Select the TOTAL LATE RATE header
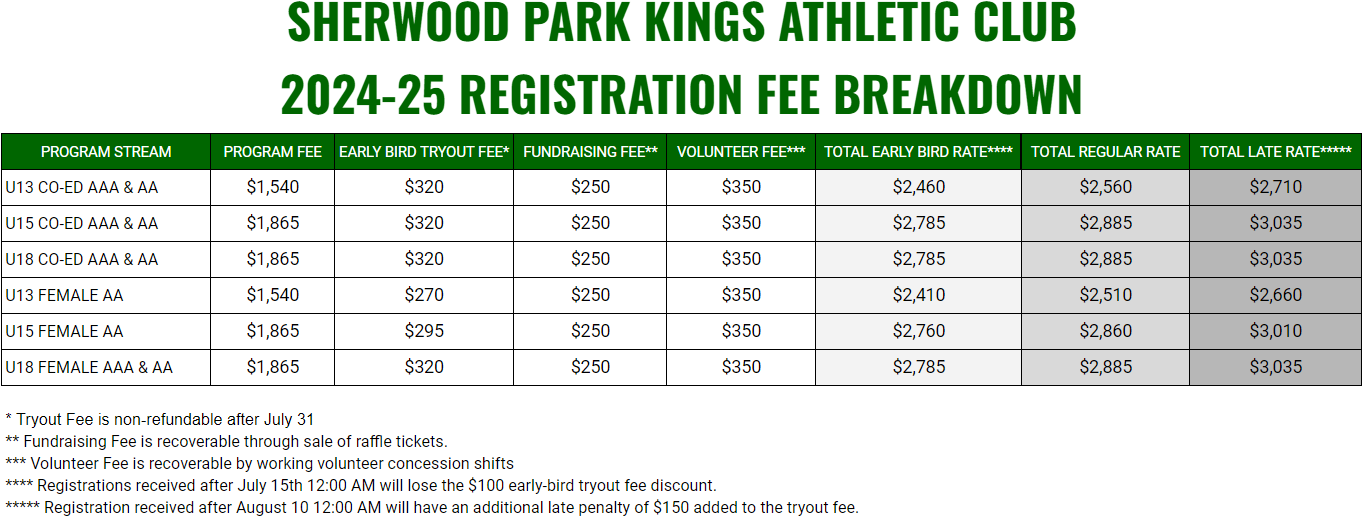This screenshot has width=1364, height=519. pyautogui.click(x=1276, y=152)
